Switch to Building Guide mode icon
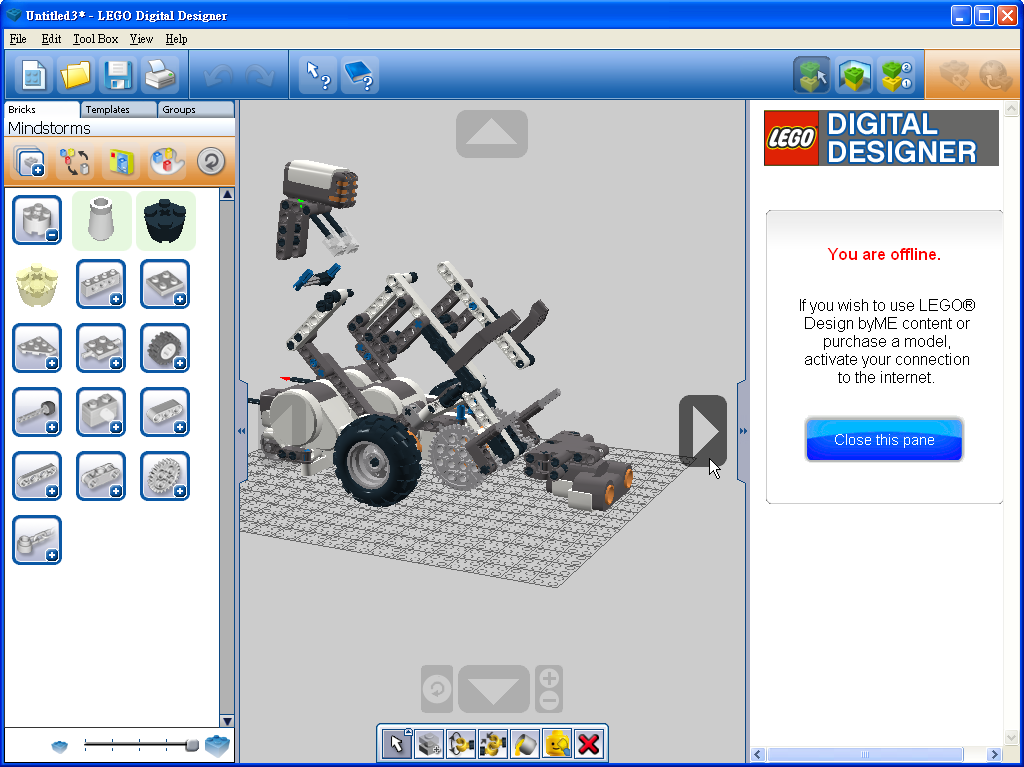Screen dimensions: 1024x767 [x=896, y=75]
